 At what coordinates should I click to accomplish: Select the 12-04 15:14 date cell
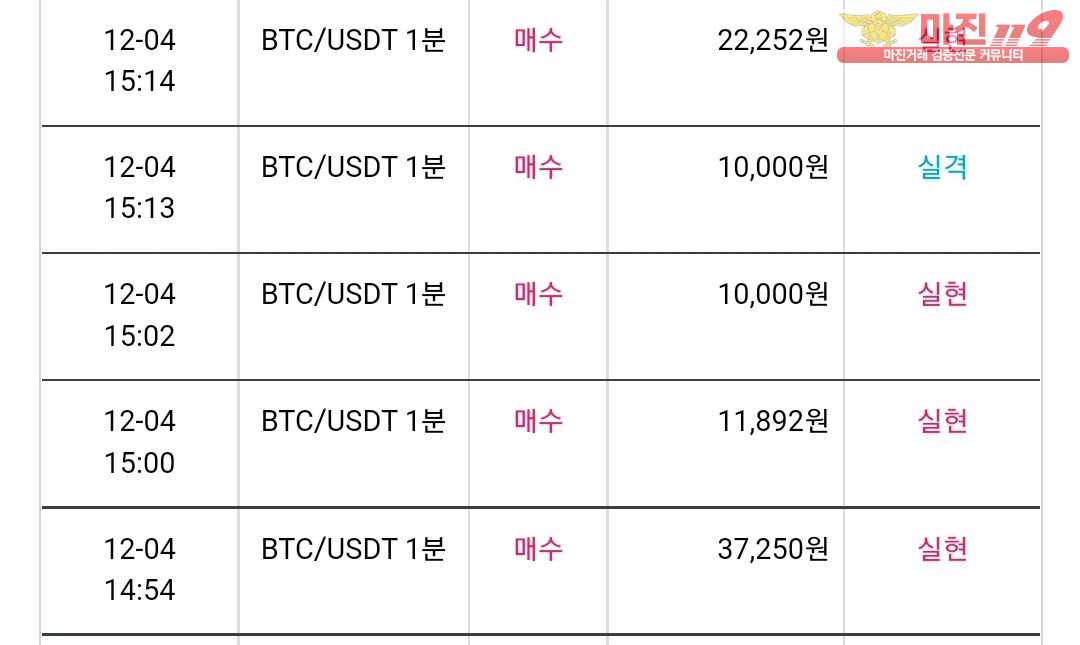[x=140, y=61]
